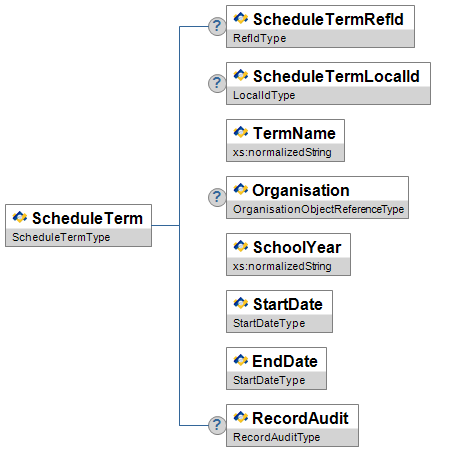Click optional marker next to Organisation
The image size is (453, 451).
click(217, 197)
